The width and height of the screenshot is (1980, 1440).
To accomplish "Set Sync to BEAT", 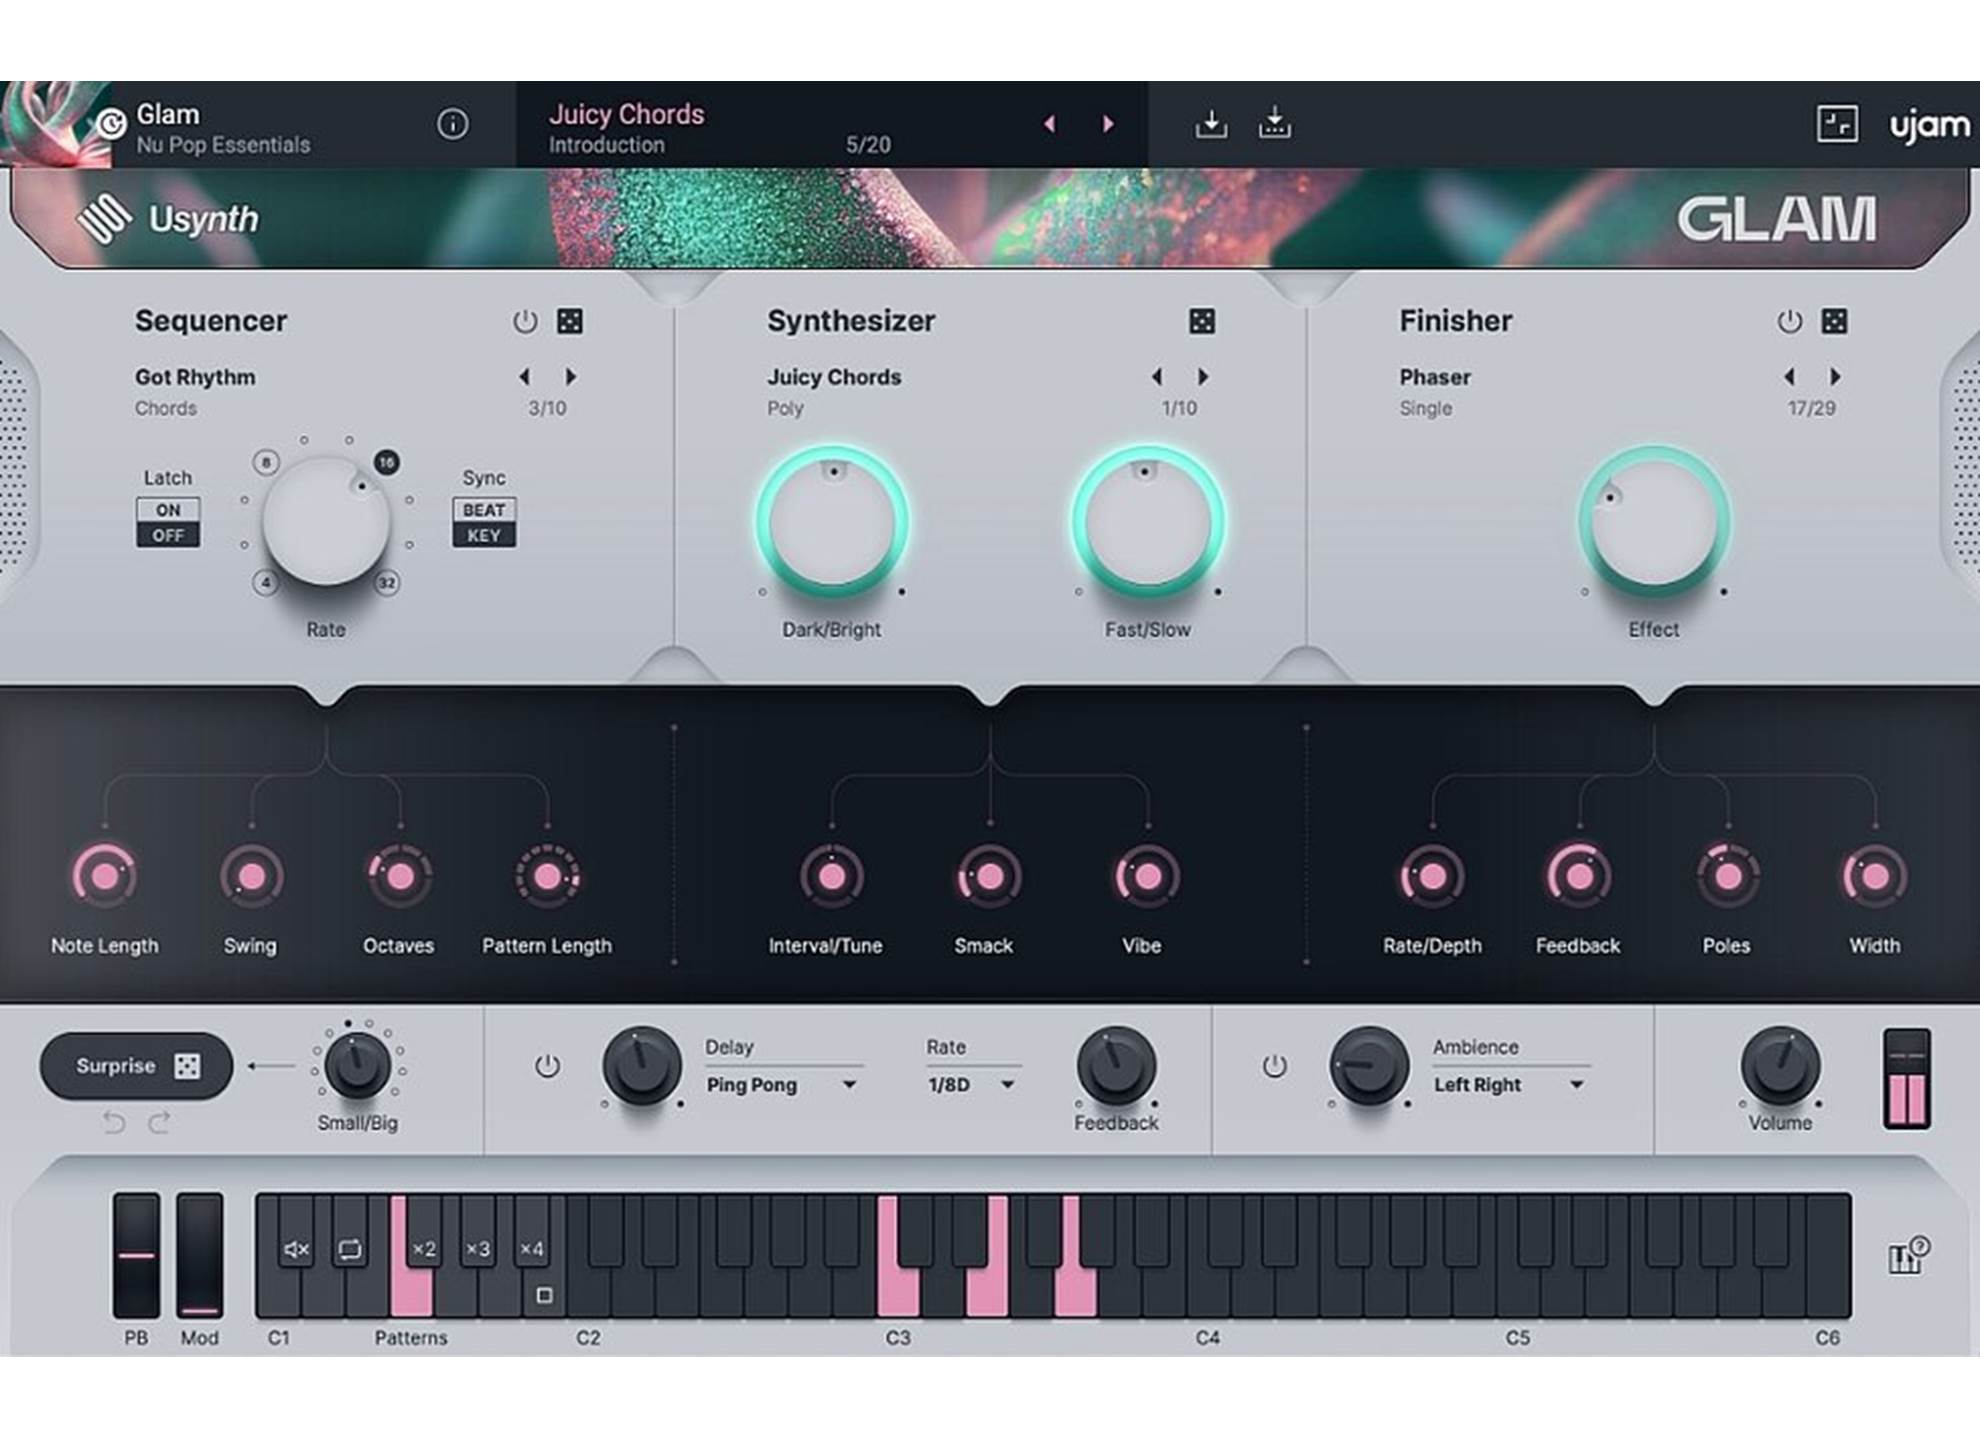I will click(x=484, y=510).
